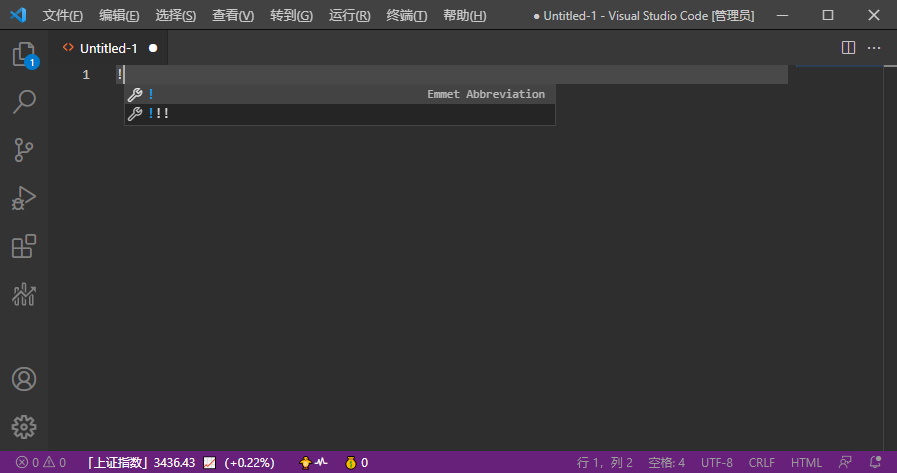Viewport: 897px width, 473px height.
Task: Open the Accounts menu icon
Action: (24, 379)
